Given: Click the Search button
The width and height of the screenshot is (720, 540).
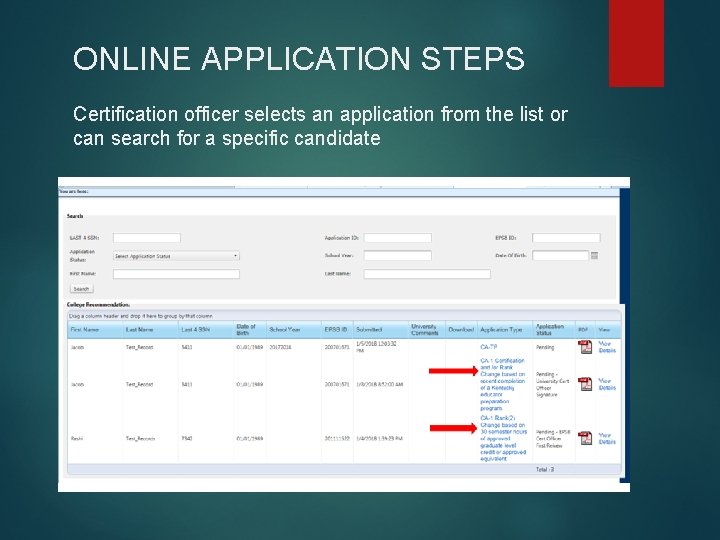Looking at the screenshot, I should pos(81,289).
